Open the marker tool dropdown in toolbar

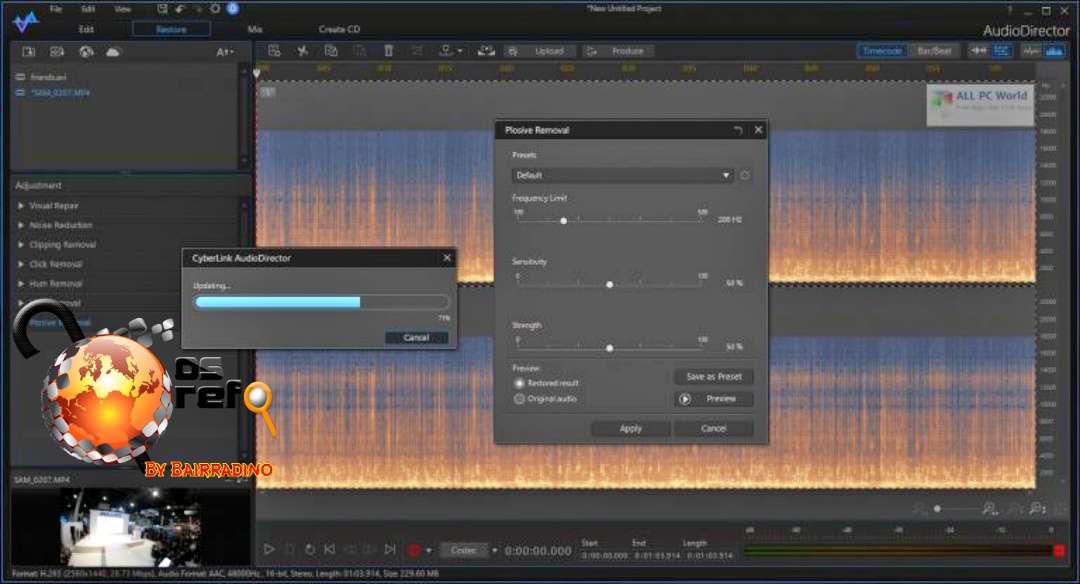pyautogui.click(x=460, y=51)
